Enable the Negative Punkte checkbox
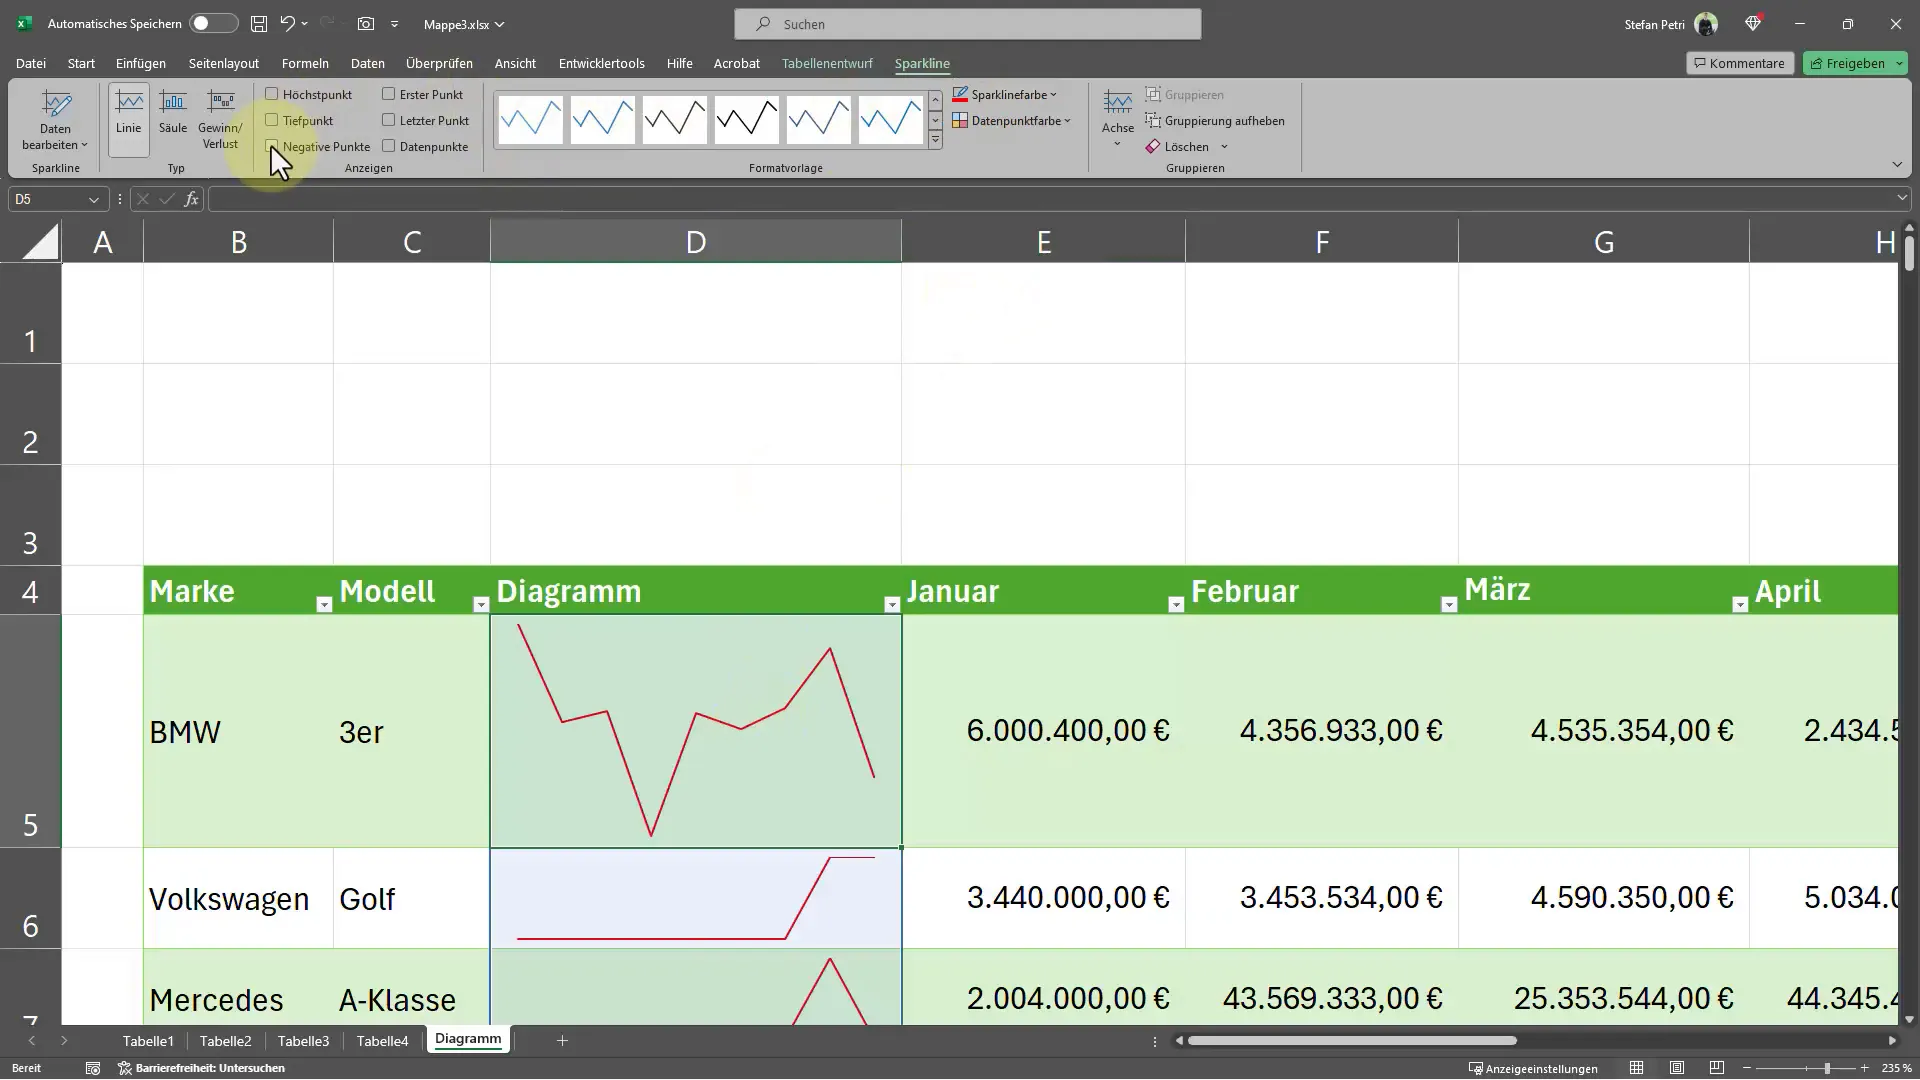 point(271,146)
